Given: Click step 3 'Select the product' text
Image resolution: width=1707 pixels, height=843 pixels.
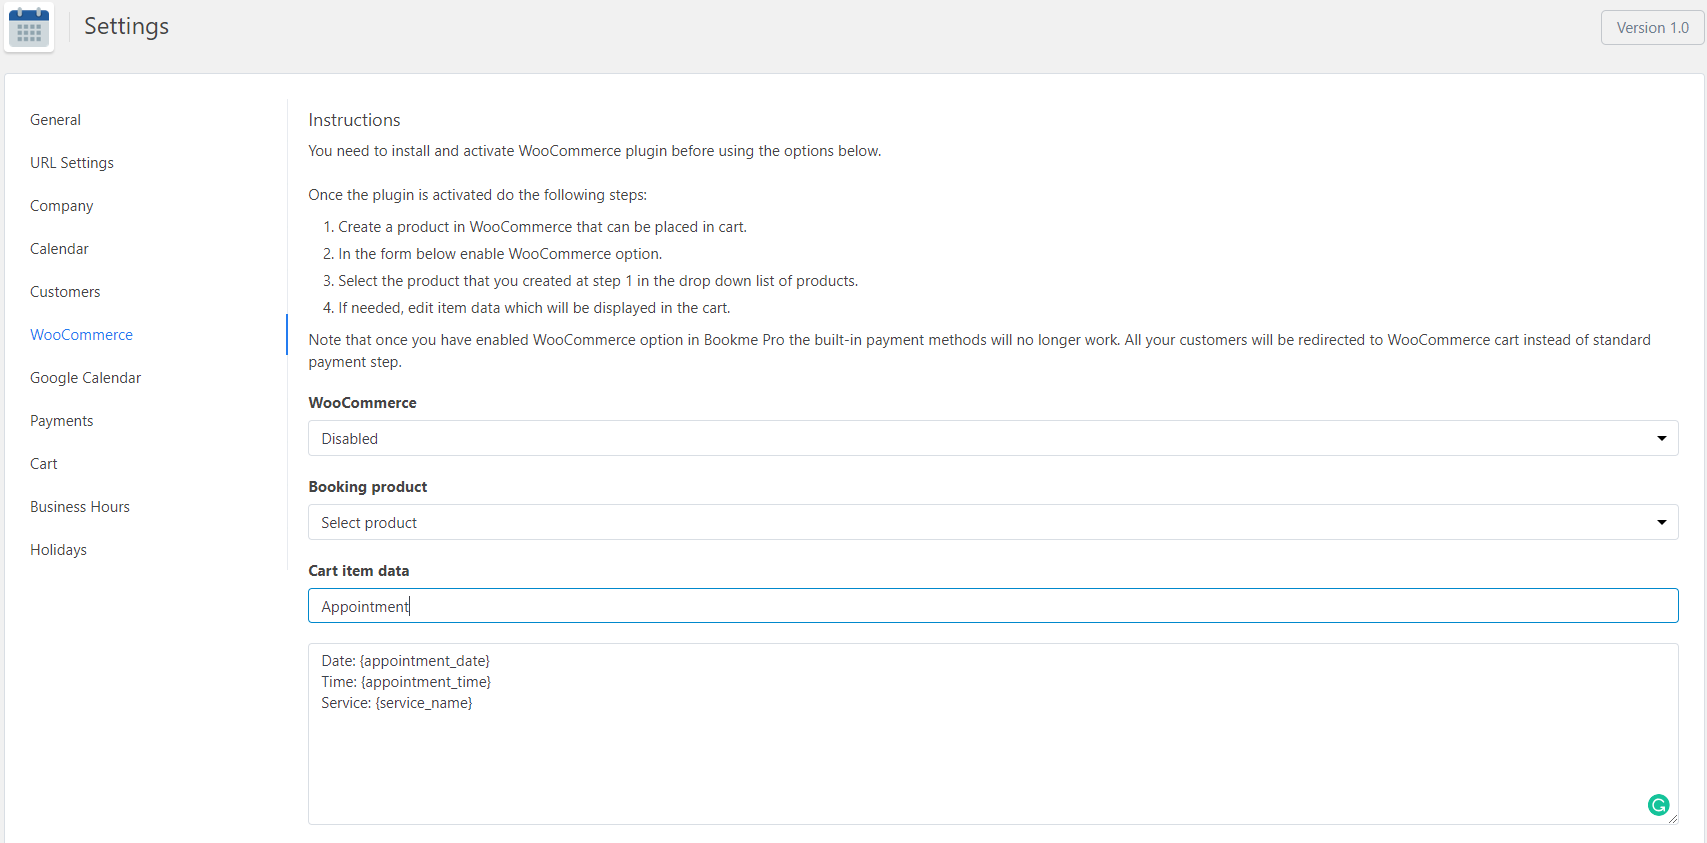Looking at the screenshot, I should pyautogui.click(x=598, y=281).
